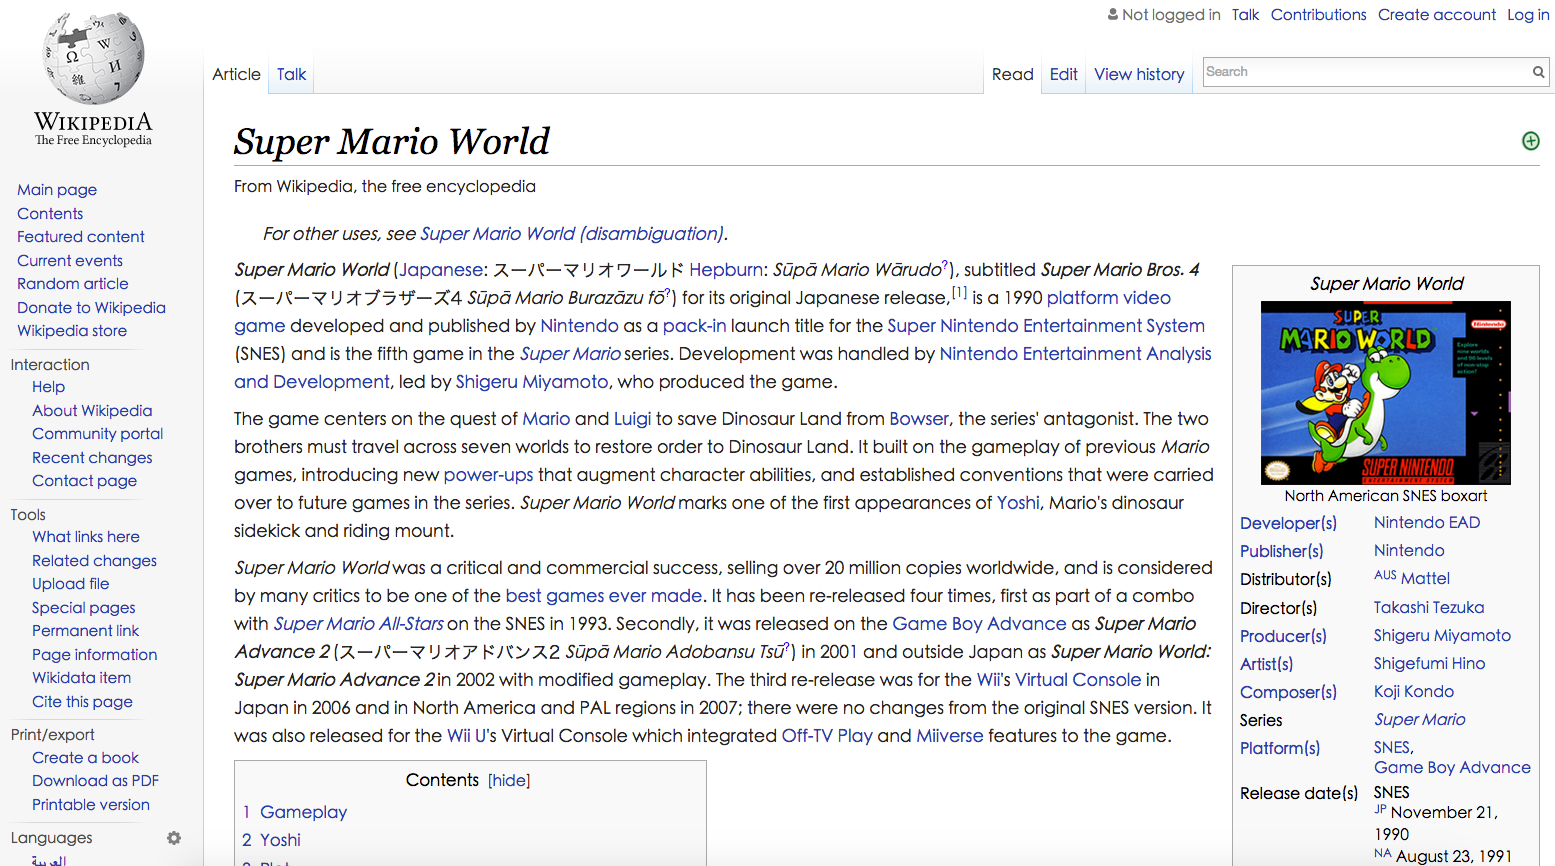
Task: Open the Luigi character link
Action: (632, 419)
